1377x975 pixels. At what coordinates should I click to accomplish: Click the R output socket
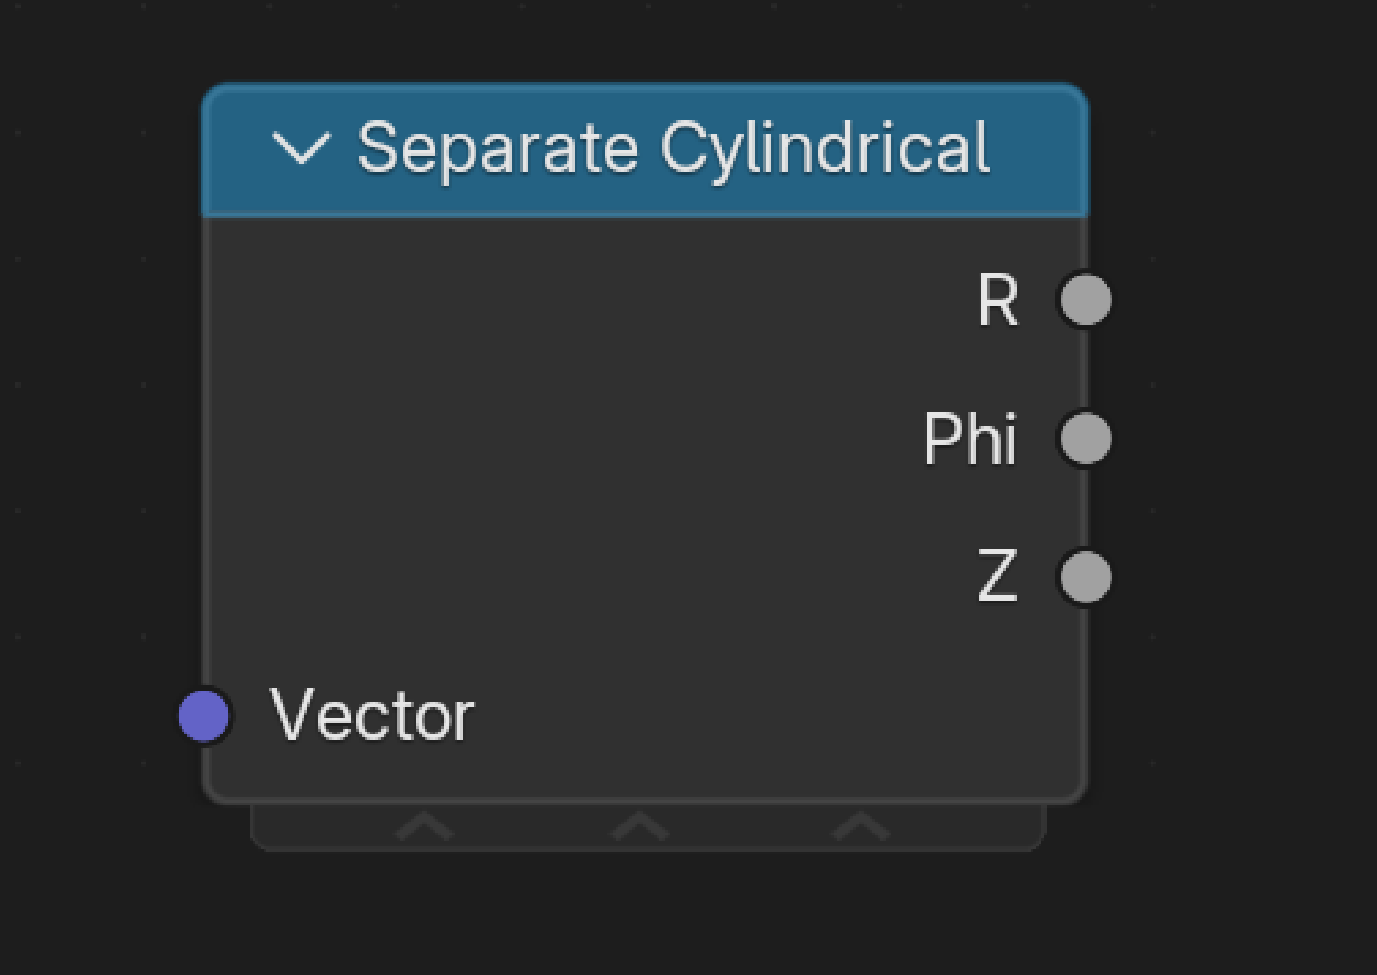[1085, 300]
